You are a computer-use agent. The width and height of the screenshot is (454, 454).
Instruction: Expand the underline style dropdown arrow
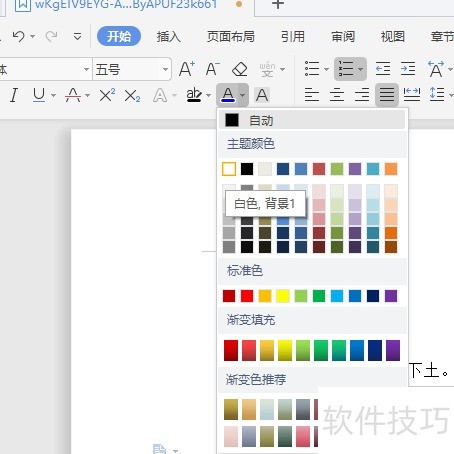(53, 96)
